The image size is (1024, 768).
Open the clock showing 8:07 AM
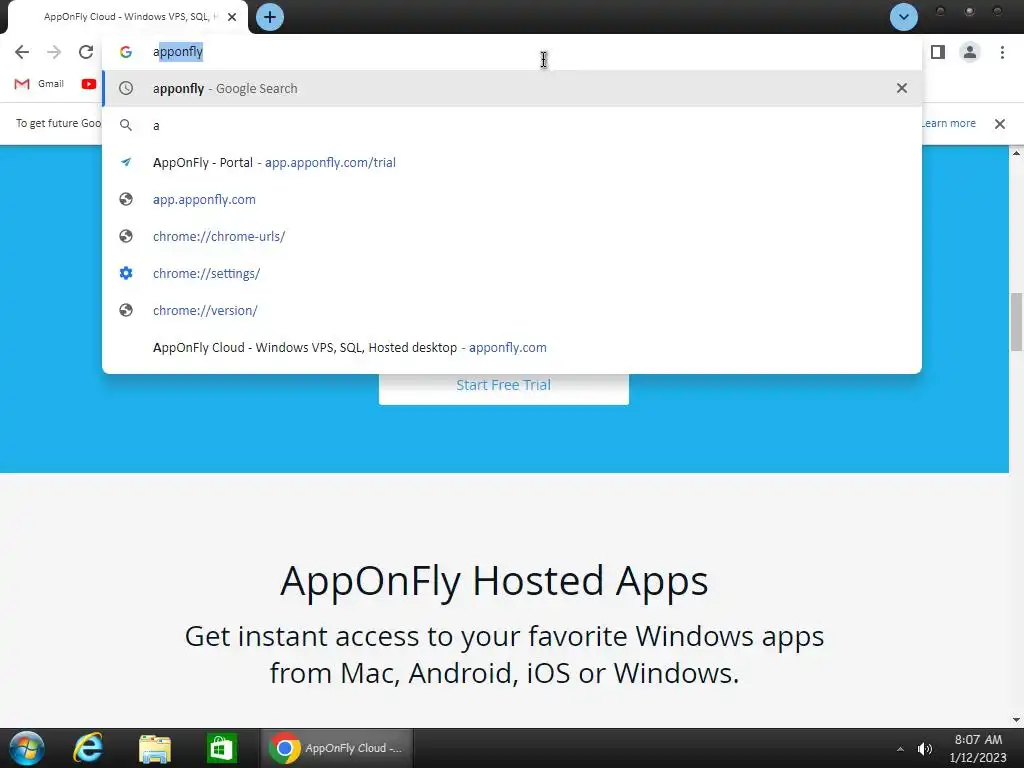click(x=978, y=748)
